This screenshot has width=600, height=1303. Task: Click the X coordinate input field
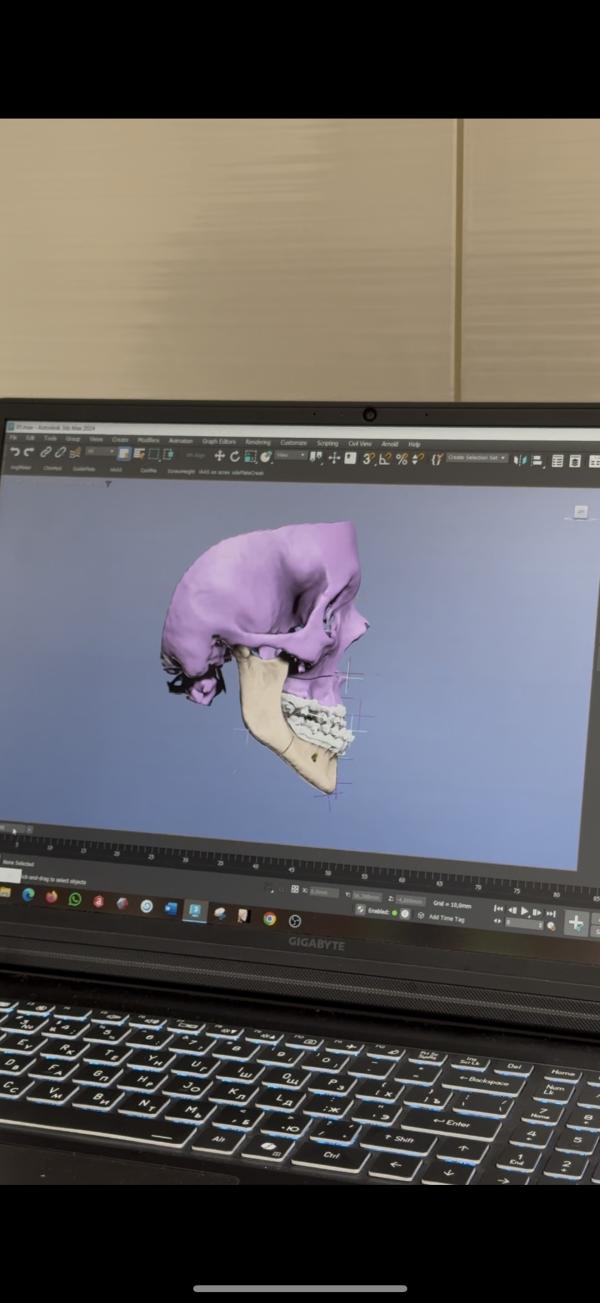pyautogui.click(x=325, y=892)
